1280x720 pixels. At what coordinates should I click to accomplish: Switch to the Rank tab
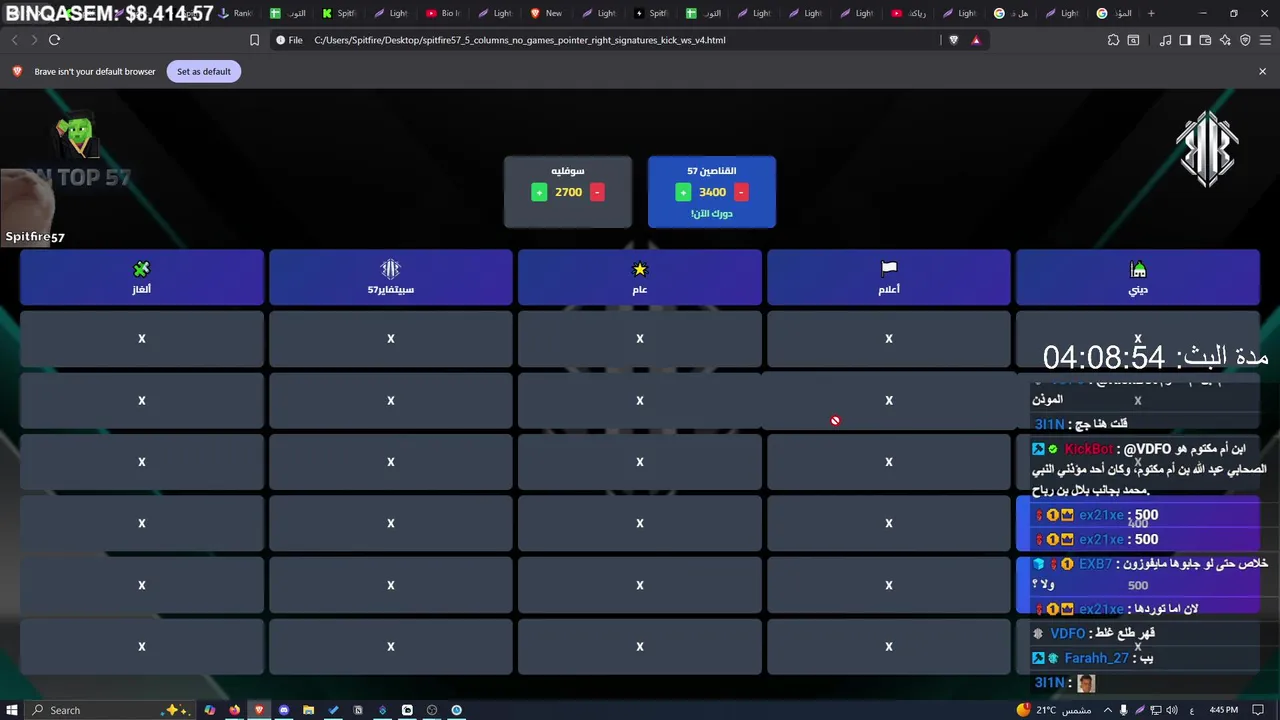(236, 13)
